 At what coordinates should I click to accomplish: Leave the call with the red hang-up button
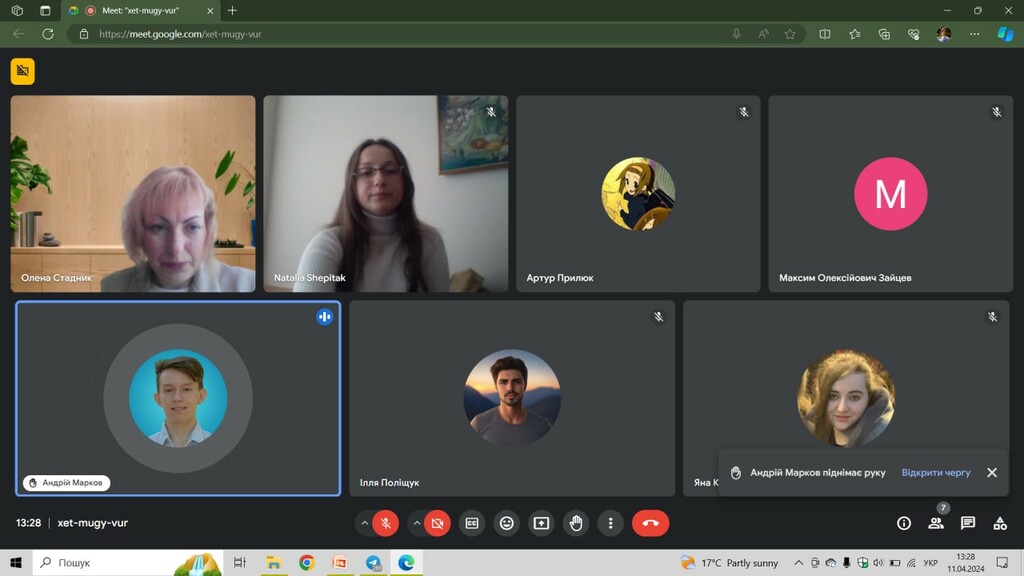pyautogui.click(x=650, y=523)
